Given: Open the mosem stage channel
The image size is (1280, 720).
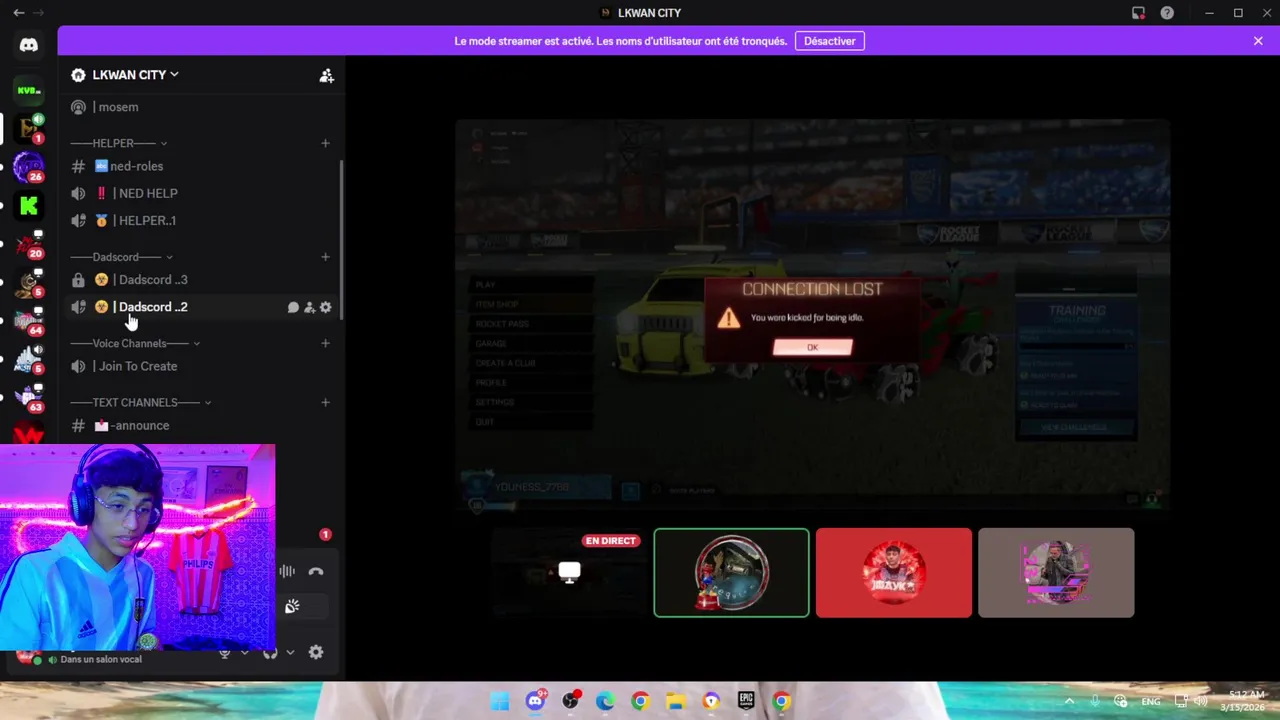Looking at the screenshot, I should pos(200,107).
